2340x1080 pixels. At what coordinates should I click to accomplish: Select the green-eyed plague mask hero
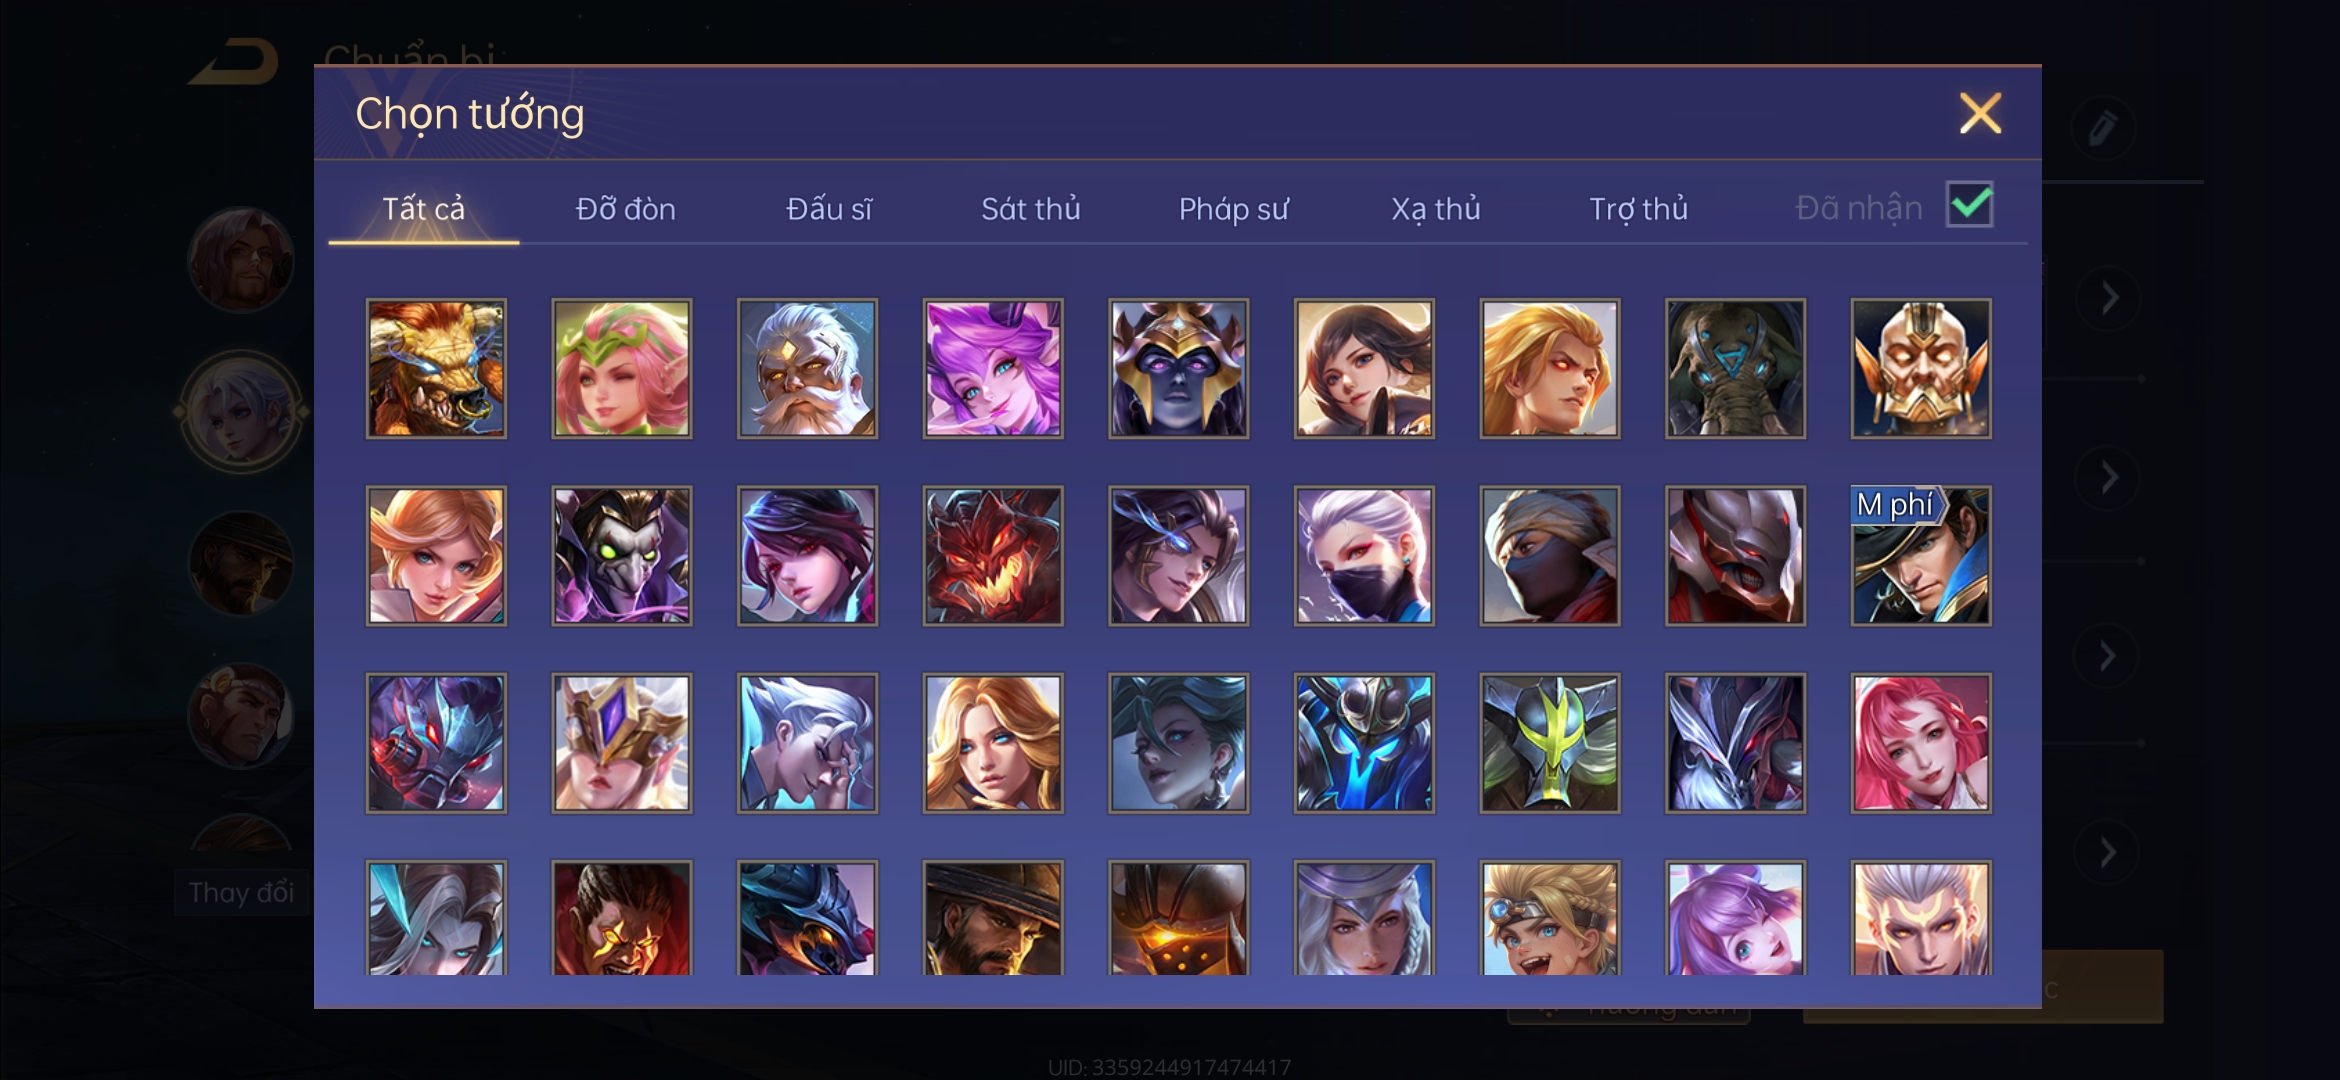point(621,556)
